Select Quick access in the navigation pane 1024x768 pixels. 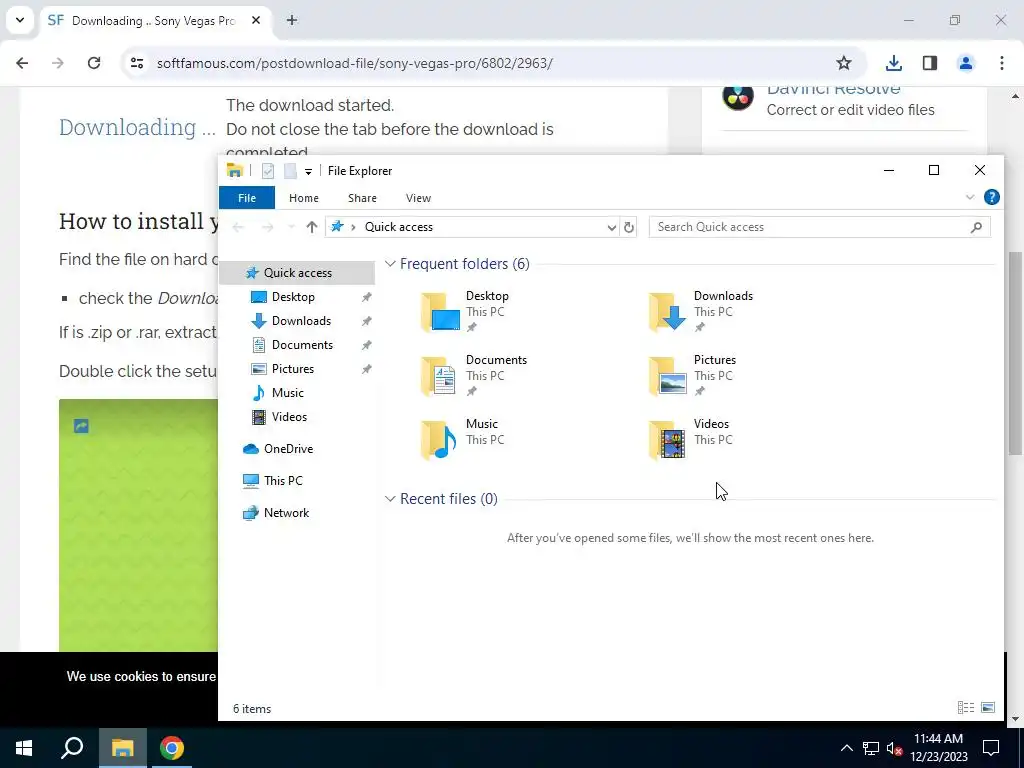[297, 272]
